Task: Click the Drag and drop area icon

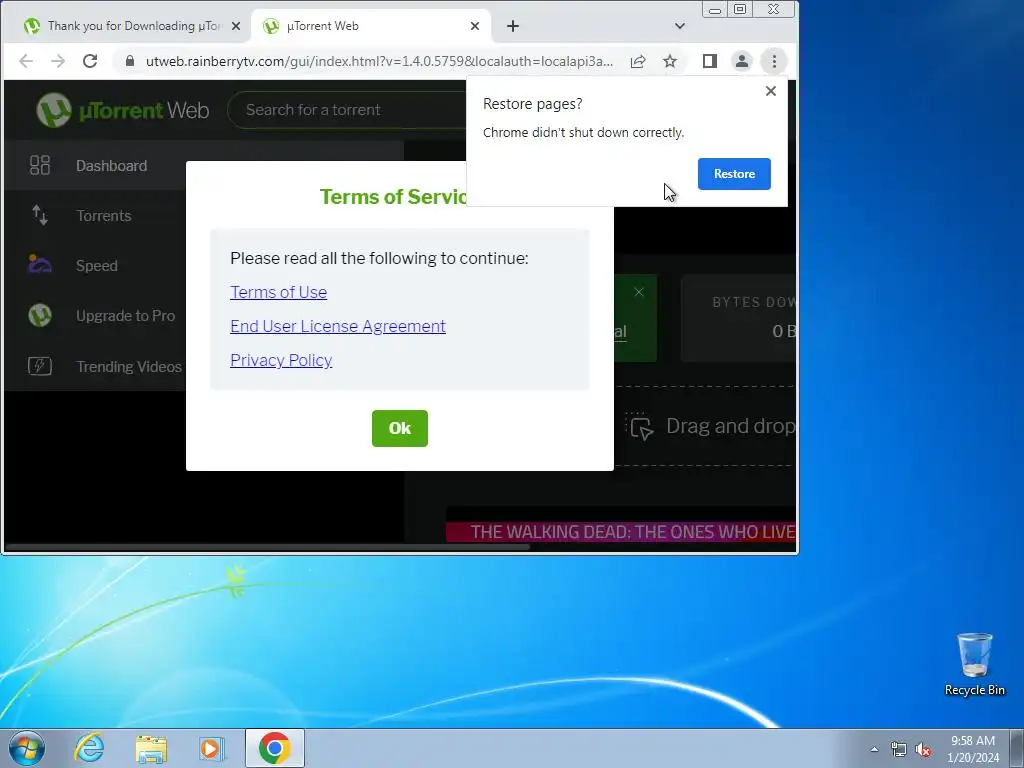Action: (x=640, y=427)
